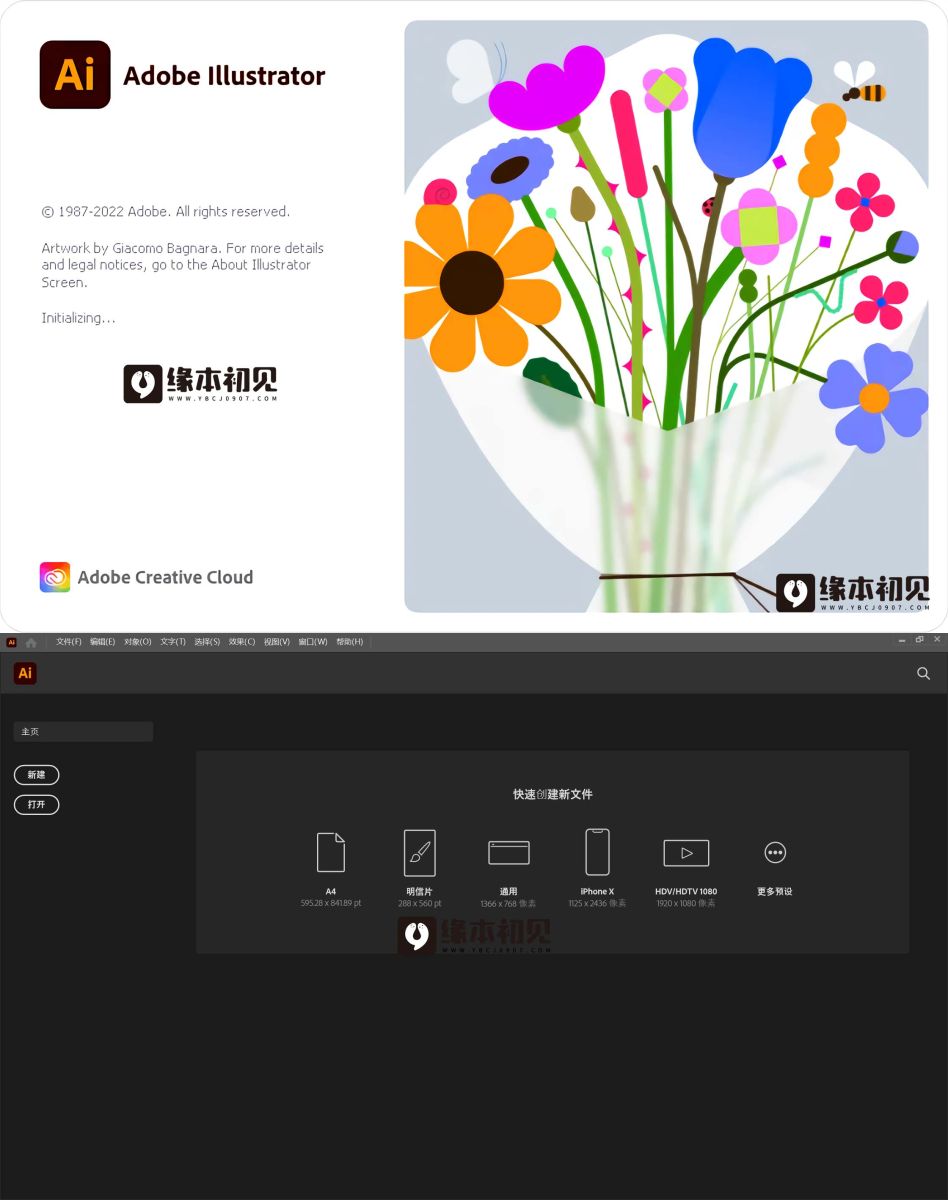Viewport: 948px width, 1200px height.
Task: Click the 快速创建新文件 heading text
Action: 553,794
